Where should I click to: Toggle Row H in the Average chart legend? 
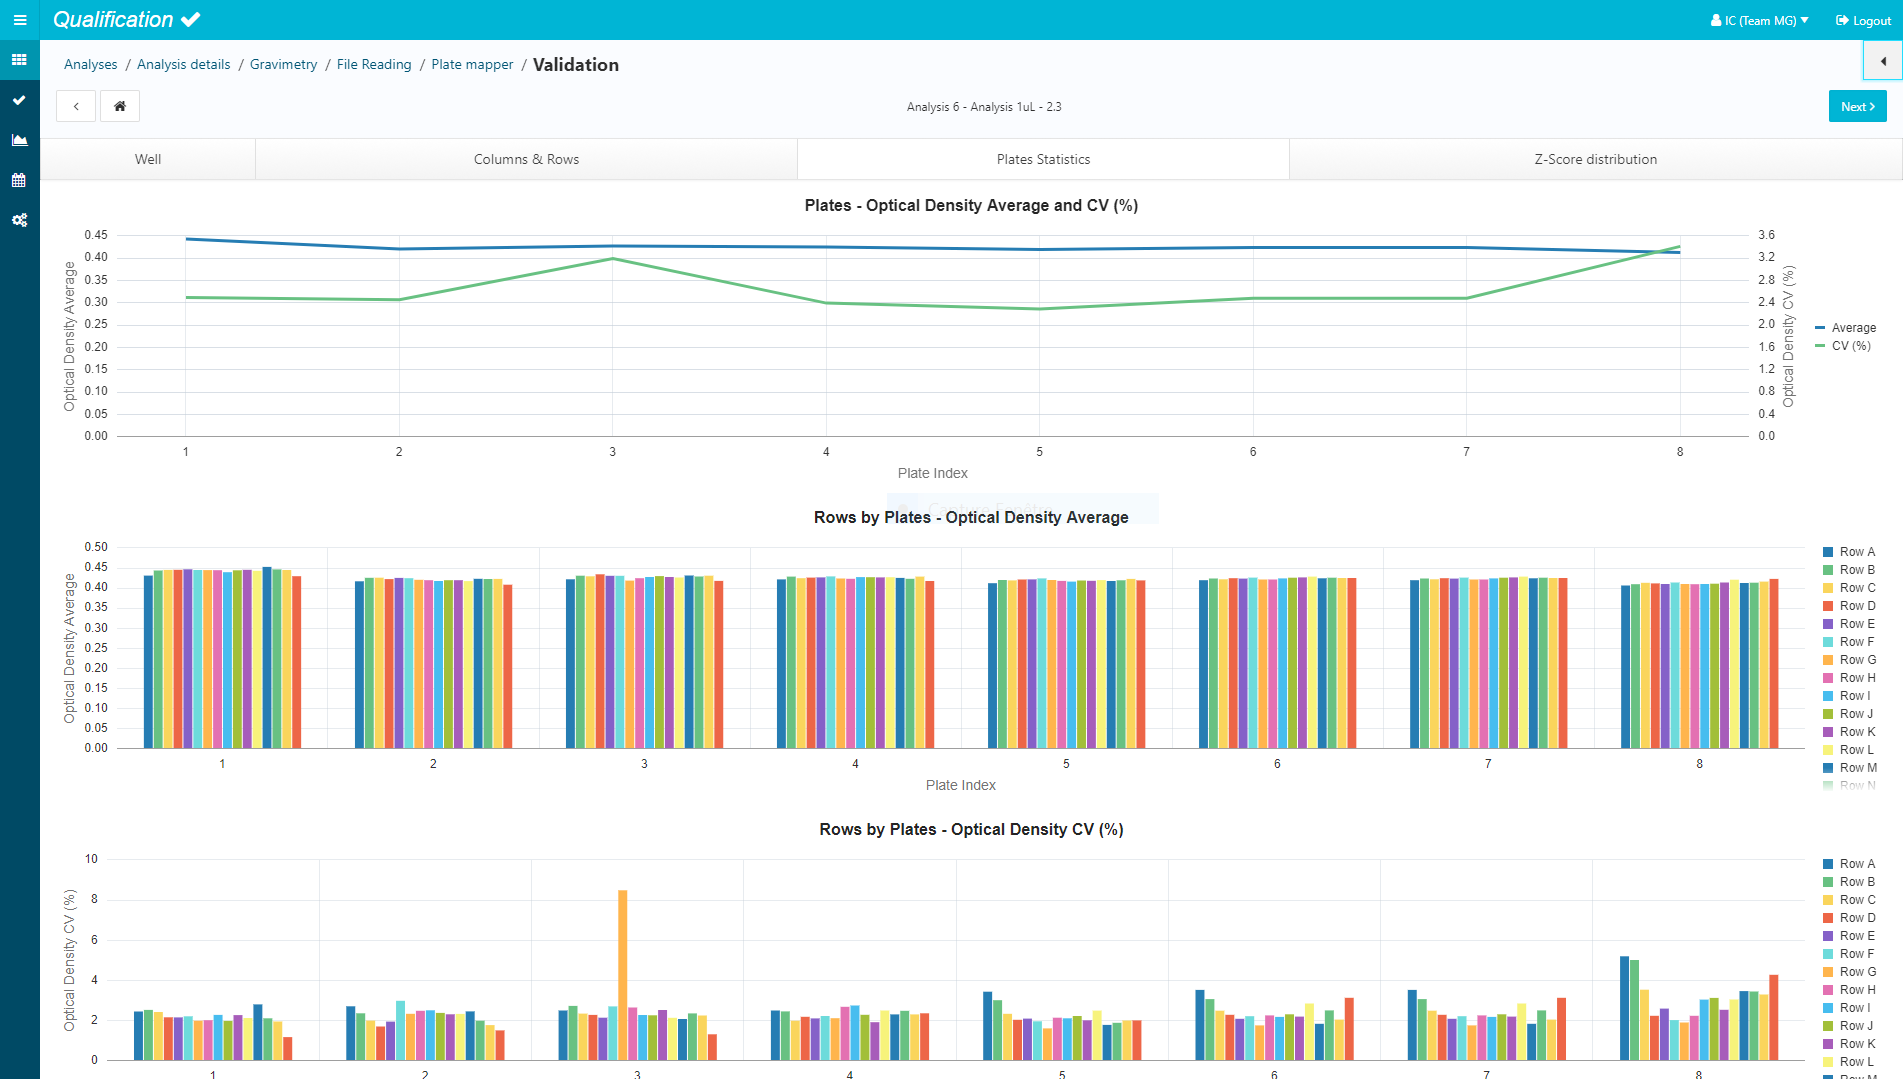pyautogui.click(x=1849, y=678)
